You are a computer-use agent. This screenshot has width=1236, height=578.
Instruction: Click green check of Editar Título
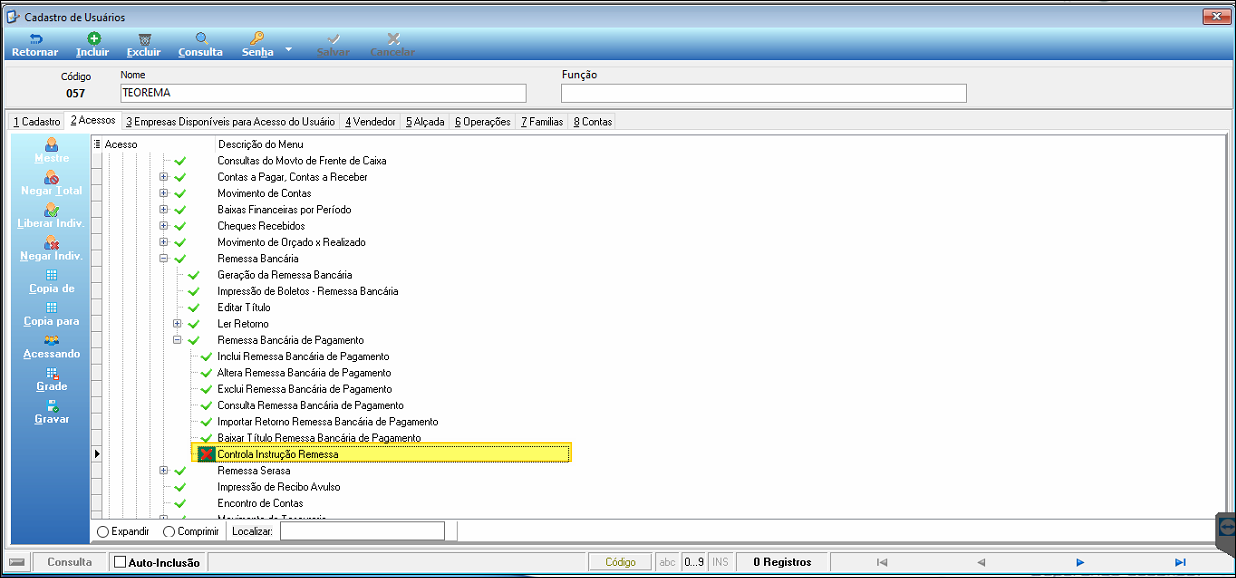click(193, 307)
